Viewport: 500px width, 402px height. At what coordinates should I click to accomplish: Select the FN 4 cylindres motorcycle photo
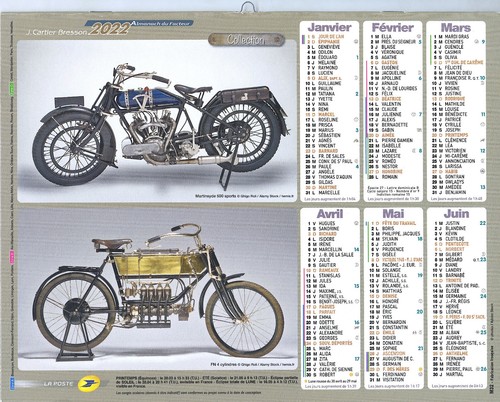pos(157,289)
